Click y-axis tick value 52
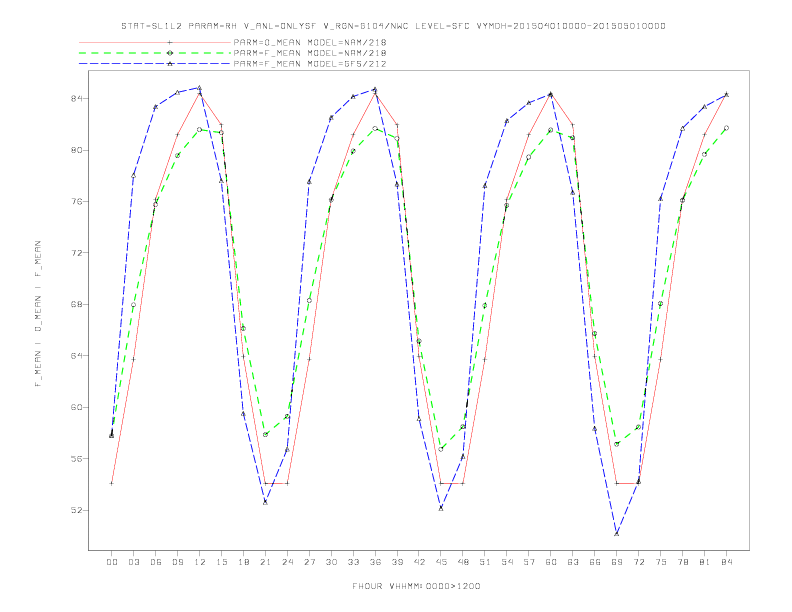This screenshot has width=792, height=612. pyautogui.click(x=77, y=510)
